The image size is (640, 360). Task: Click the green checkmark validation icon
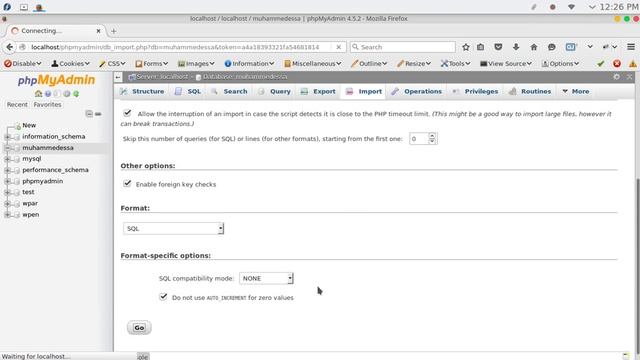point(600,64)
